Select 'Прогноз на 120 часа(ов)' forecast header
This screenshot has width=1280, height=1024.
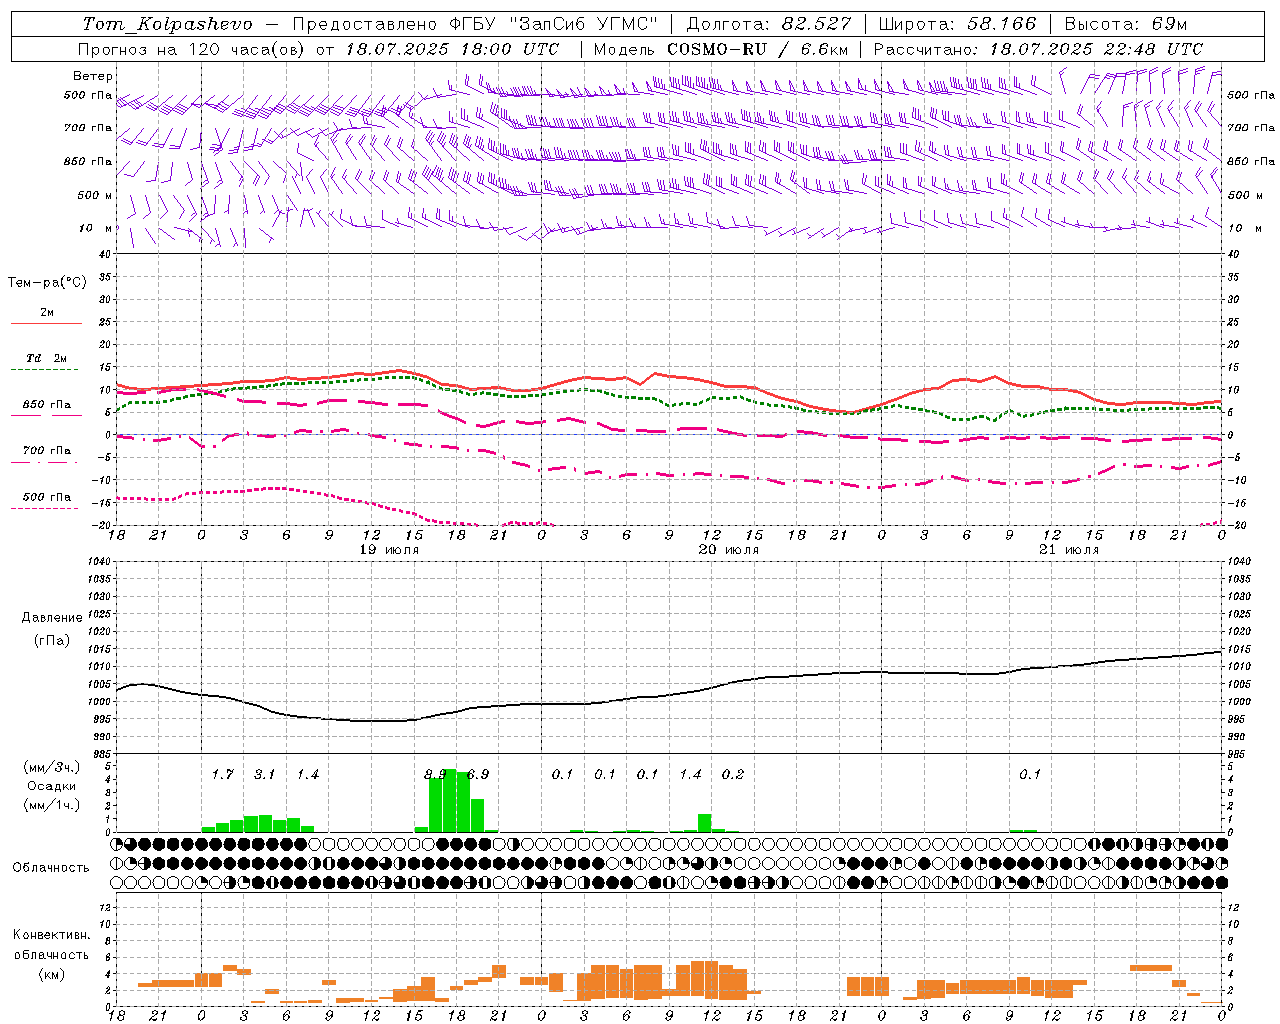click(193, 49)
